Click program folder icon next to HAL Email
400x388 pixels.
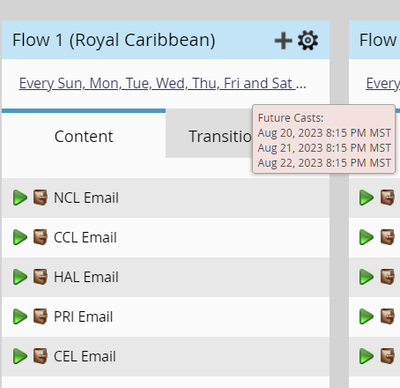[40, 277]
